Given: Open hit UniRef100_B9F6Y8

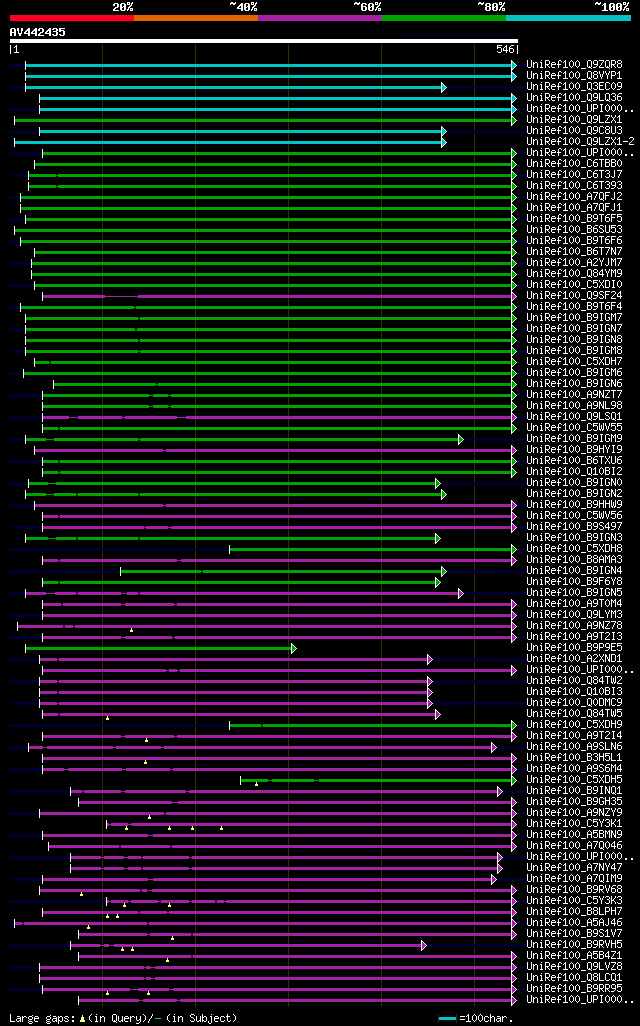Looking at the screenshot, I should point(575,582).
